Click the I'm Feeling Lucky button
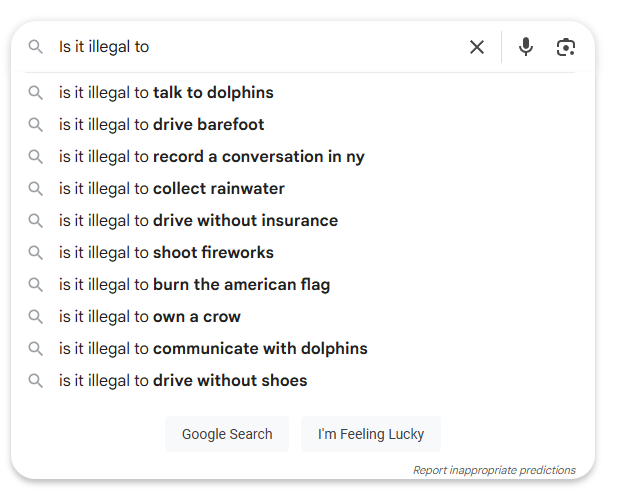The image size is (637, 491). pos(370,434)
